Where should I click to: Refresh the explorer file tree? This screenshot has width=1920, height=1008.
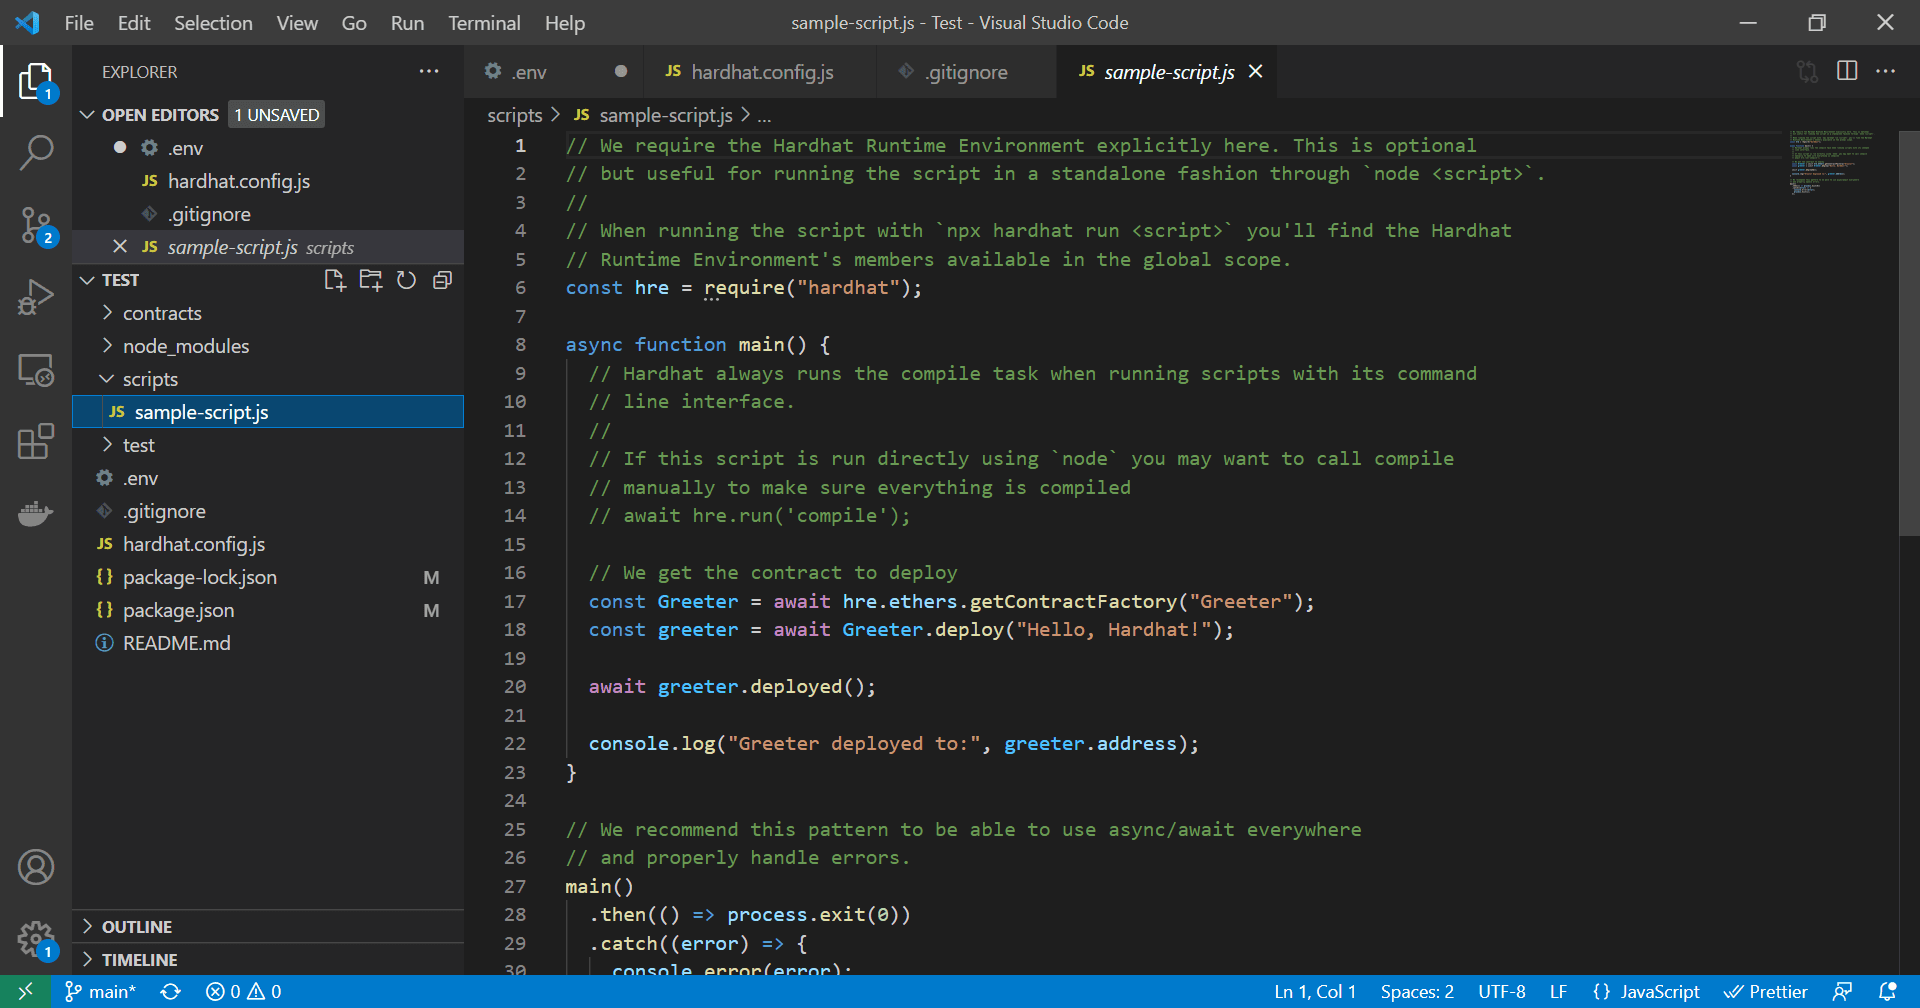[x=406, y=280]
